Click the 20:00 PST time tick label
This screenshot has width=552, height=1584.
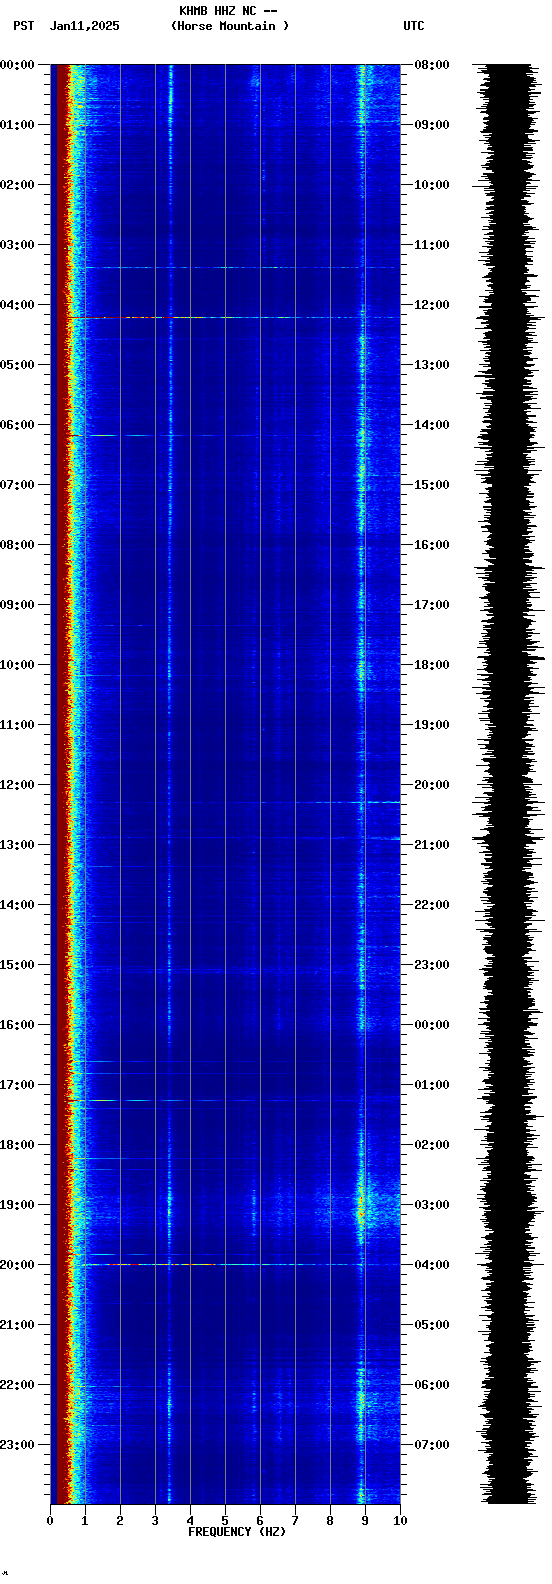click(18, 1265)
